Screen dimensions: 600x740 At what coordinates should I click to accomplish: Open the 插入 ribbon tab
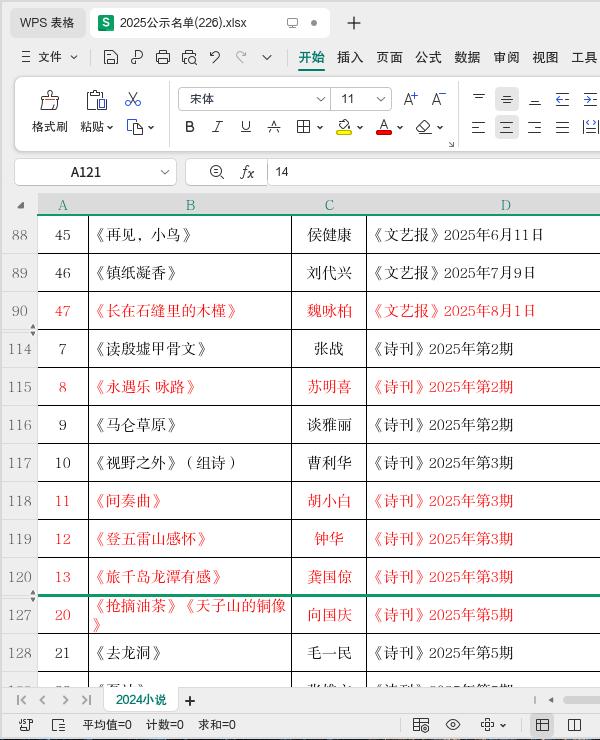tap(350, 57)
